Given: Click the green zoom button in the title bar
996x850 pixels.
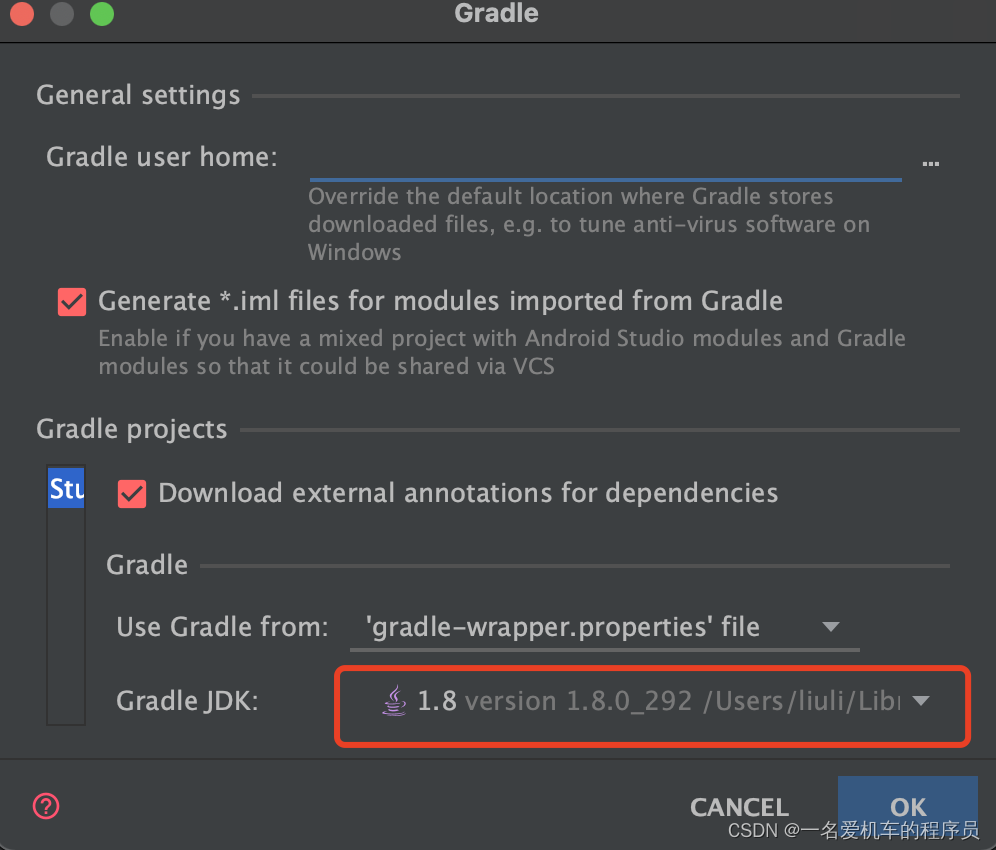Looking at the screenshot, I should [100, 15].
